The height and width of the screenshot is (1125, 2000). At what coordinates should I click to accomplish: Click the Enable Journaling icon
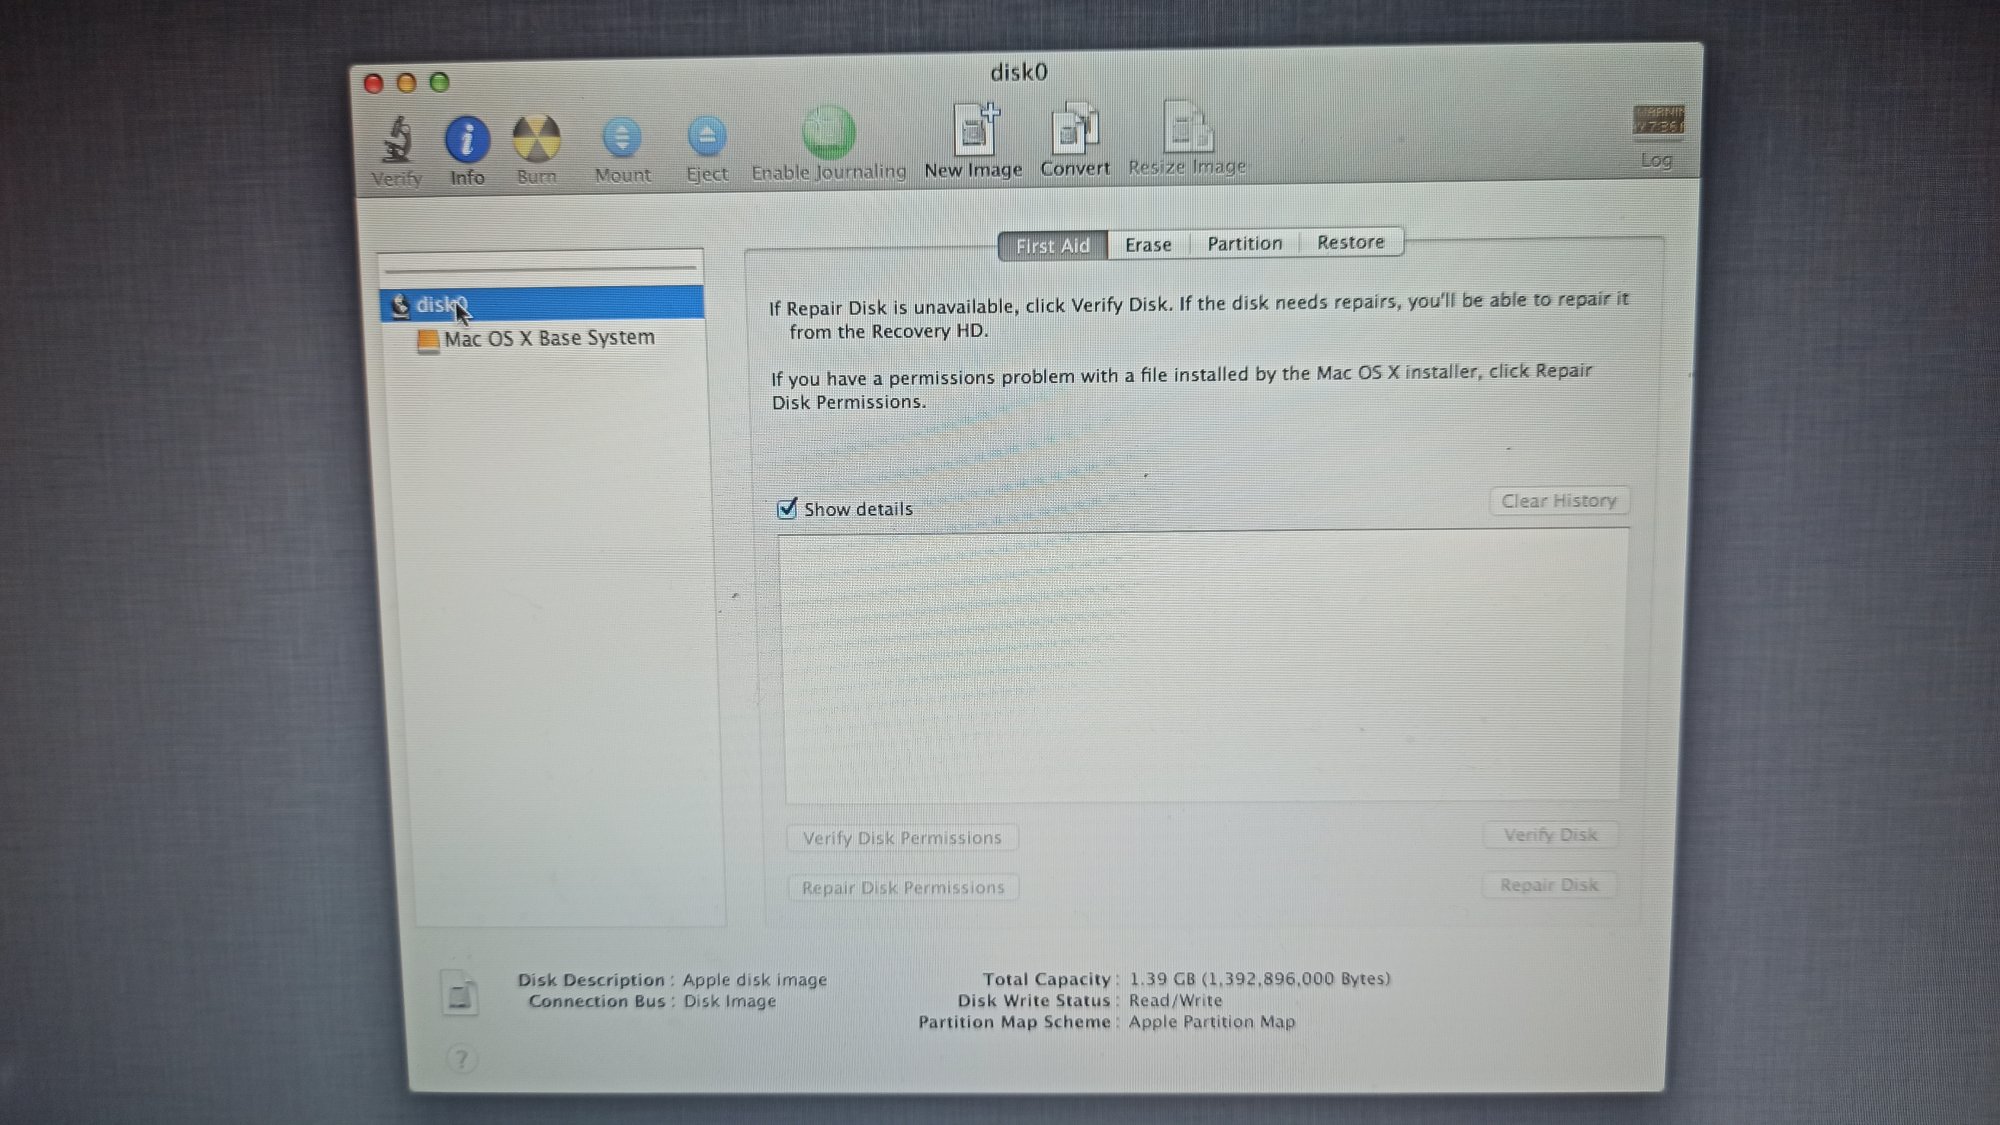(x=828, y=134)
